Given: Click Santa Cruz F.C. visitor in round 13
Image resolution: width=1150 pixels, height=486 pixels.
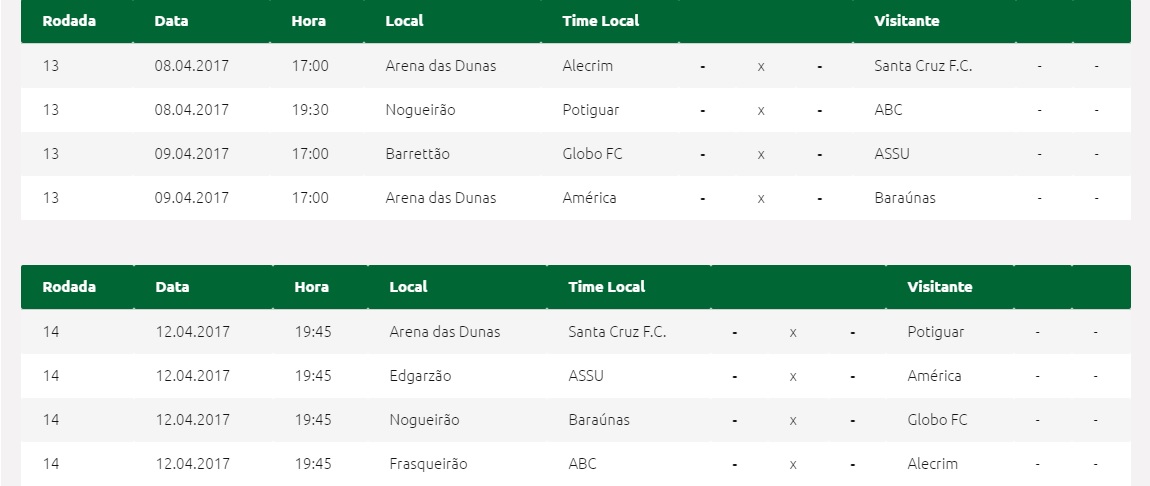Looking at the screenshot, I should [923, 66].
